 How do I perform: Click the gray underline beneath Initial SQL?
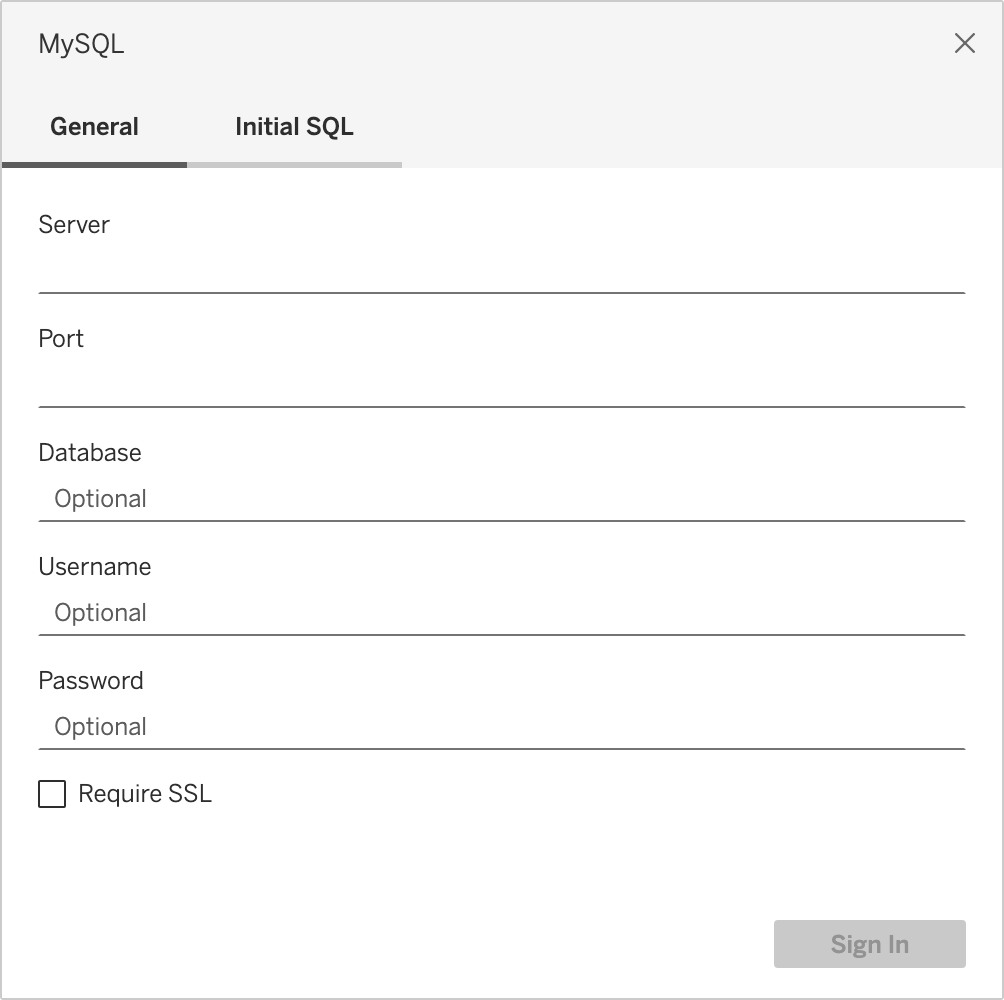tap(294, 164)
